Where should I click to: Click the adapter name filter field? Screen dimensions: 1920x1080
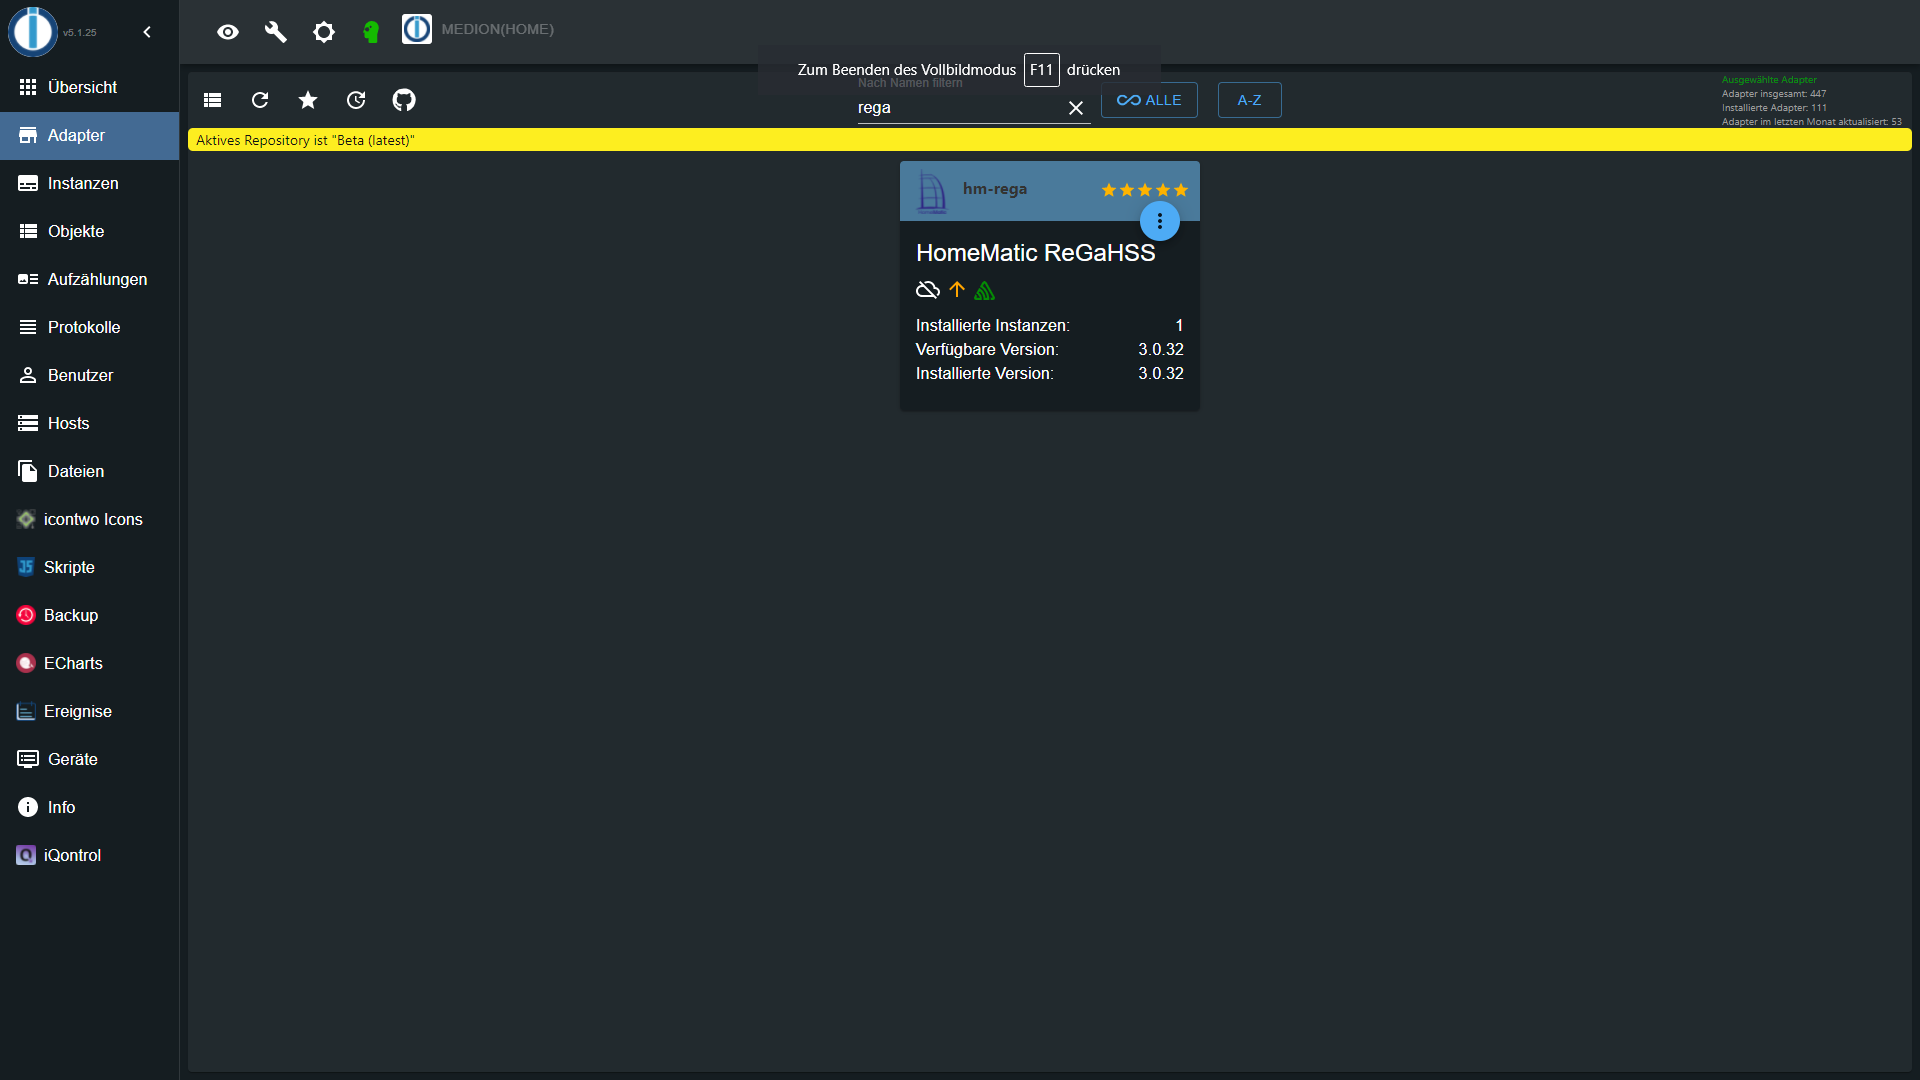pos(955,108)
